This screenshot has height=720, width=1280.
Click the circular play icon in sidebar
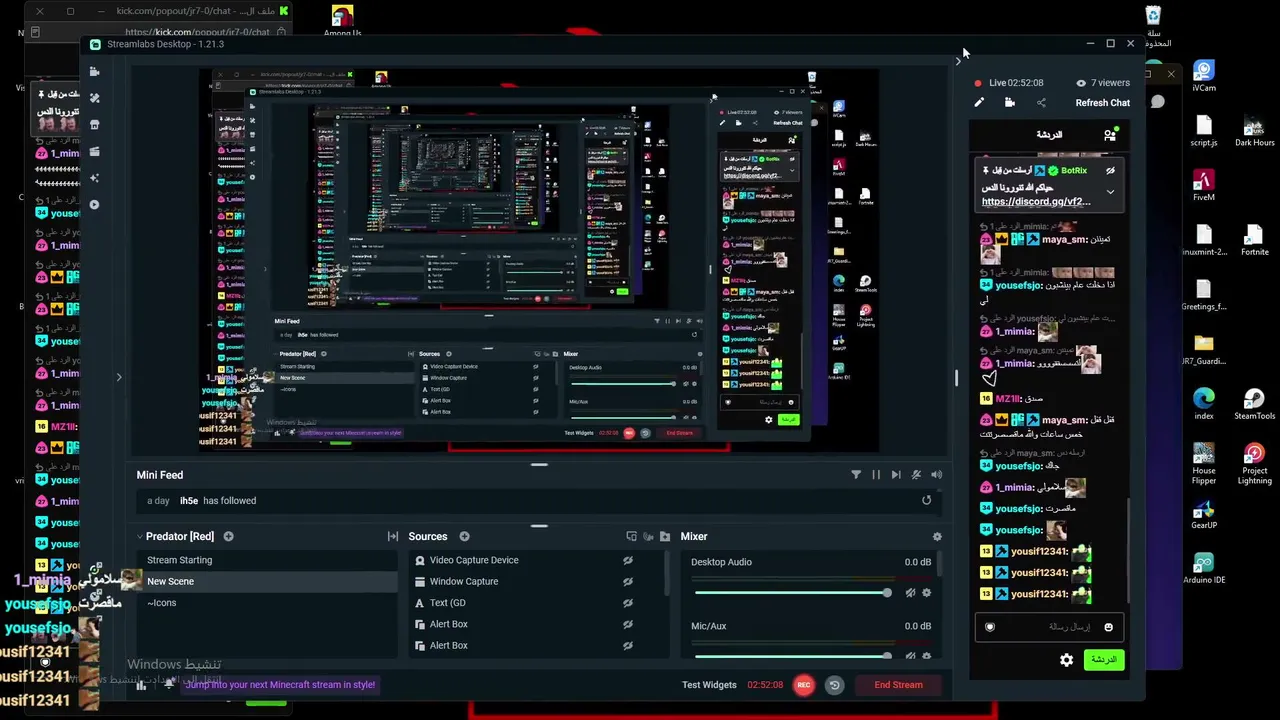coord(94,205)
